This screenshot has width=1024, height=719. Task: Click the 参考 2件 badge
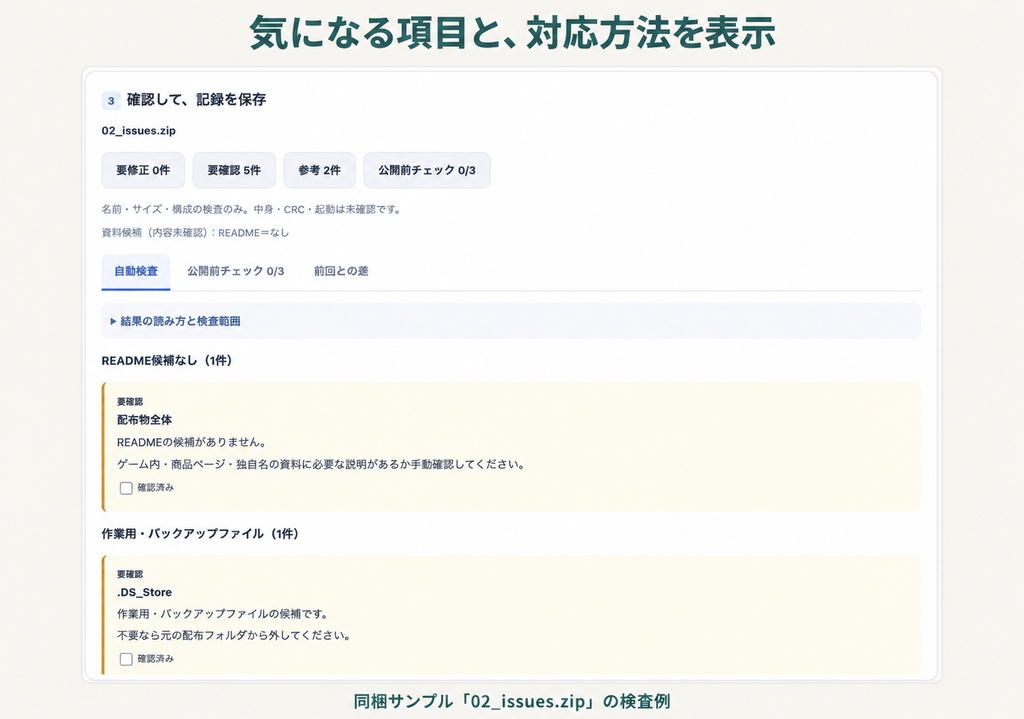319,170
